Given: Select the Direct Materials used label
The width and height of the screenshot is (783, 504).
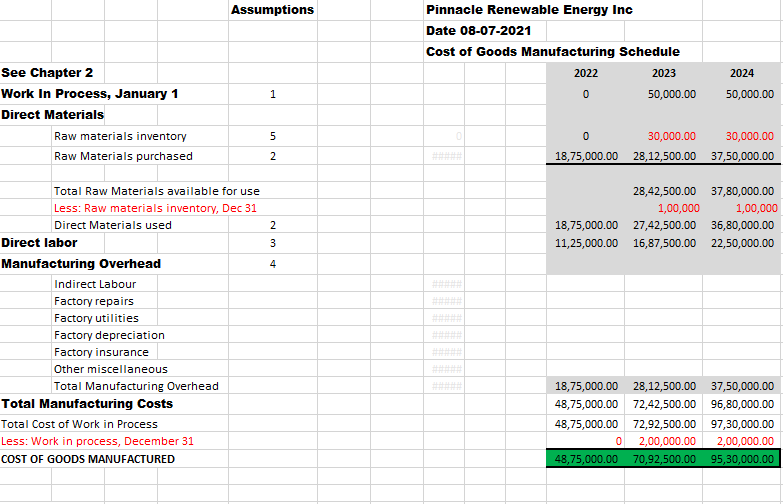Looking at the screenshot, I should 113,225.
